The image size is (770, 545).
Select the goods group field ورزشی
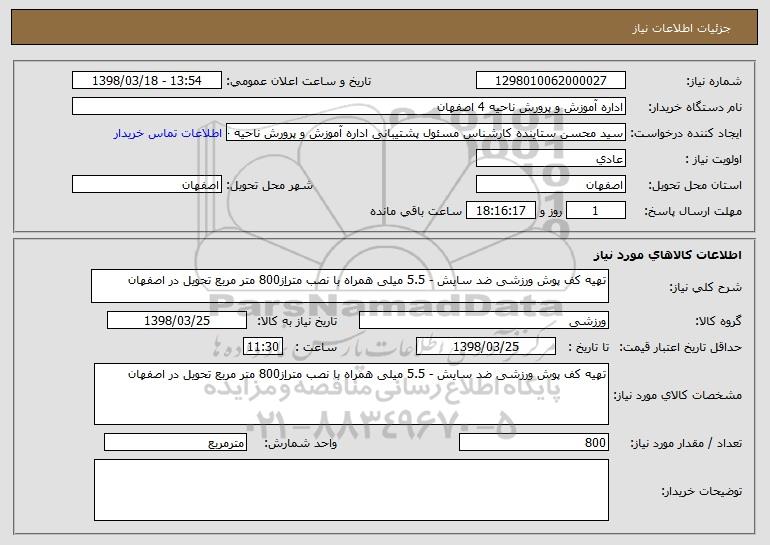pos(484,321)
